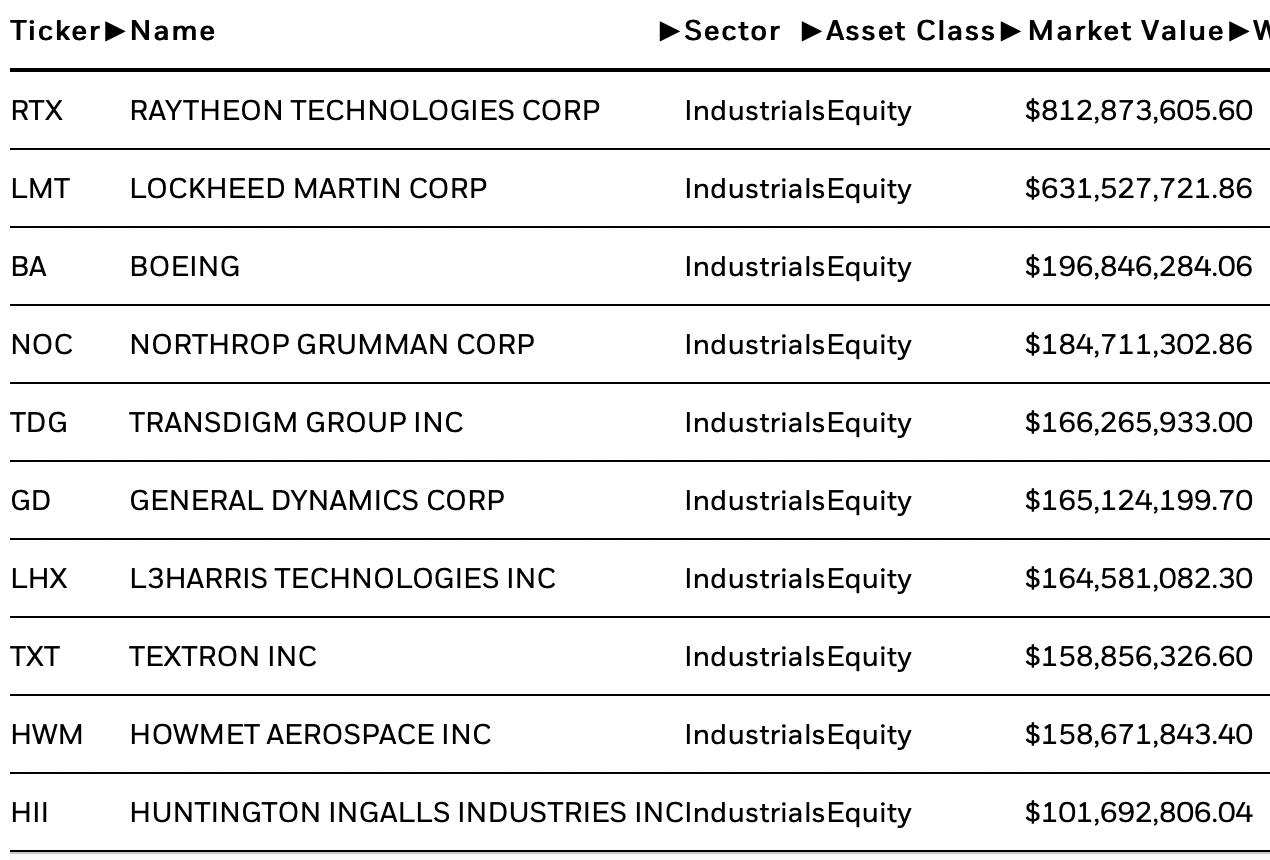Click the triangle before the Sector header
Image resolution: width=1270 pixels, height=860 pixels.
pos(670,31)
